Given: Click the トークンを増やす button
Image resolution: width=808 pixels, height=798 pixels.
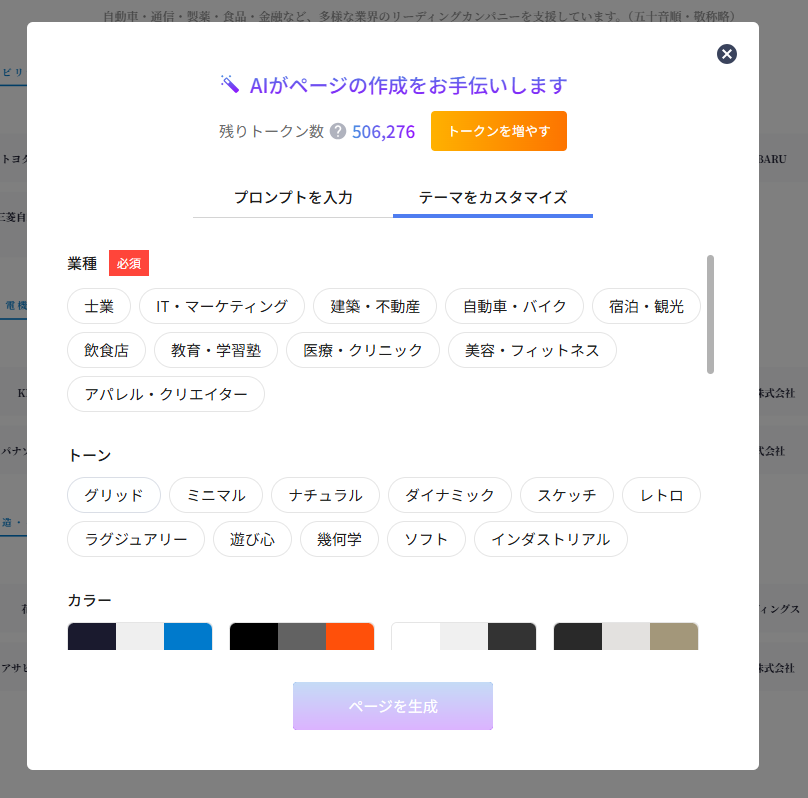Looking at the screenshot, I should (x=499, y=131).
